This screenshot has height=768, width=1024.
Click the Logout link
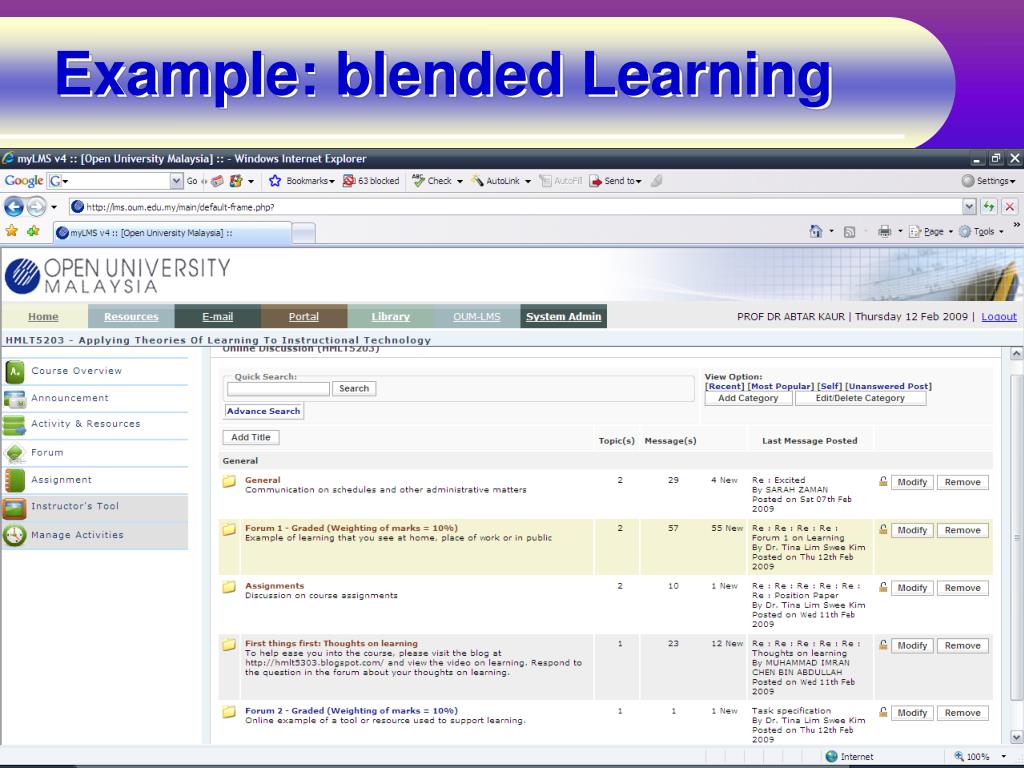click(999, 317)
